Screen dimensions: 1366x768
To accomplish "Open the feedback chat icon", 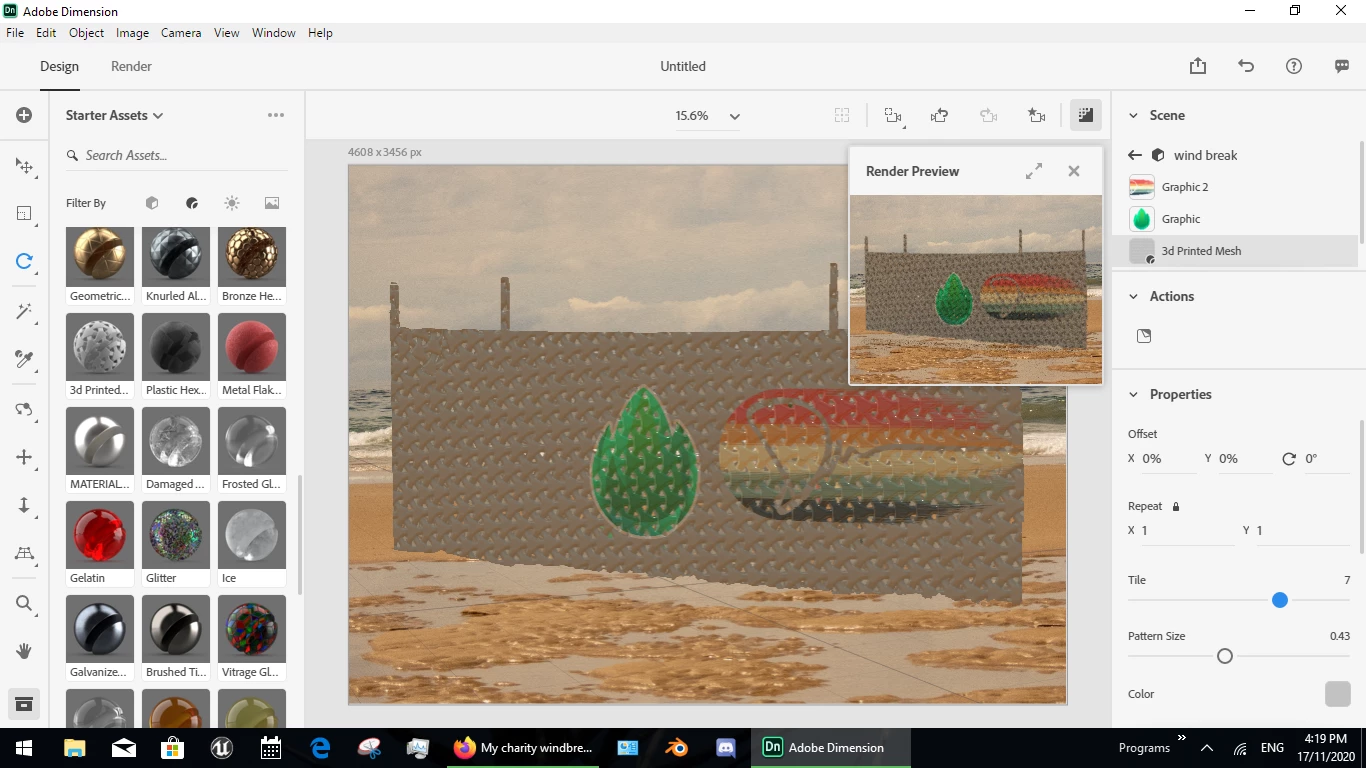I will click(1342, 66).
